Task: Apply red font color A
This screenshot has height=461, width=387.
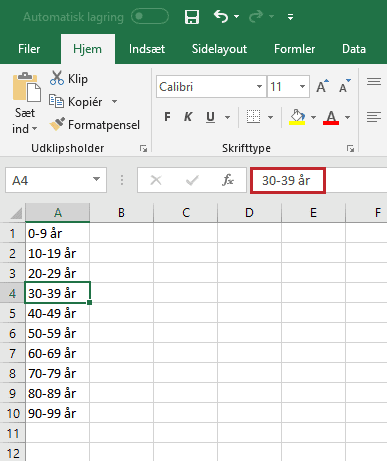Action: coord(331,117)
